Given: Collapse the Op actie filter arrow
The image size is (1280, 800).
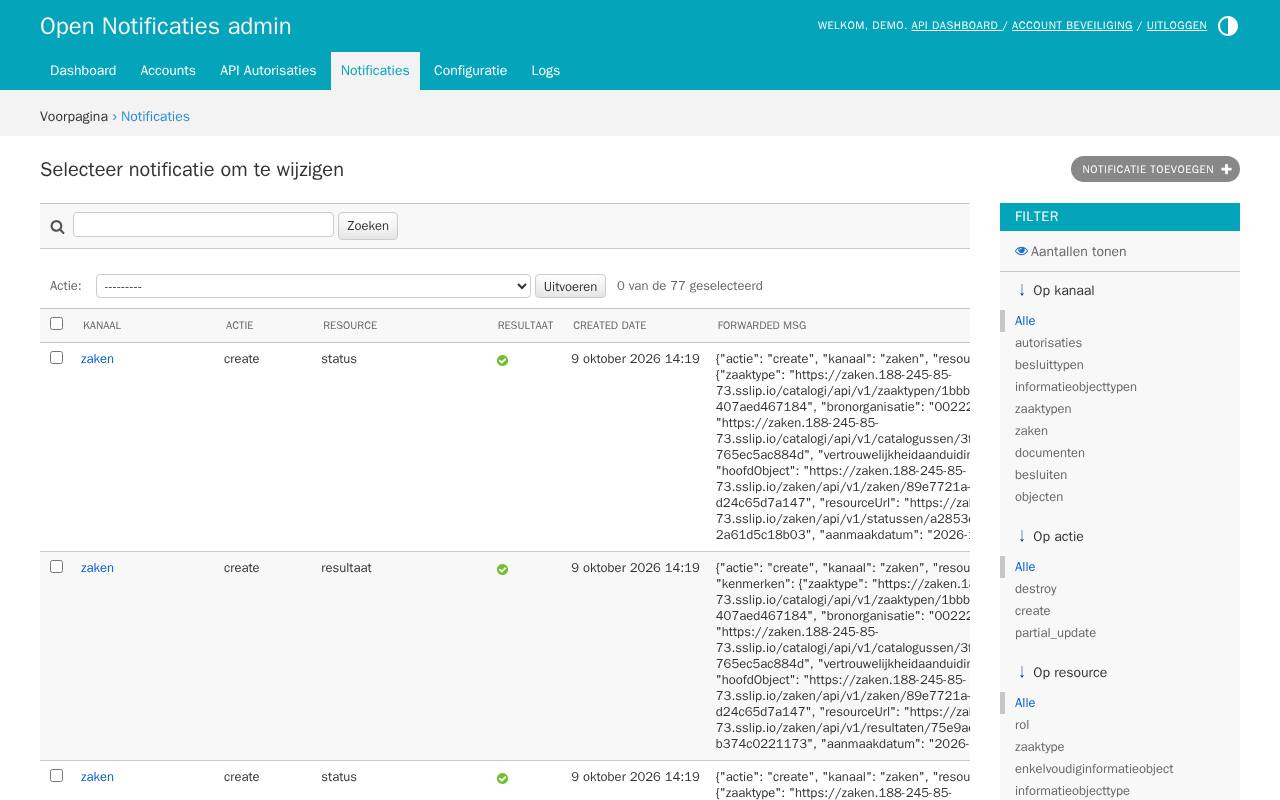Looking at the screenshot, I should (x=1021, y=536).
